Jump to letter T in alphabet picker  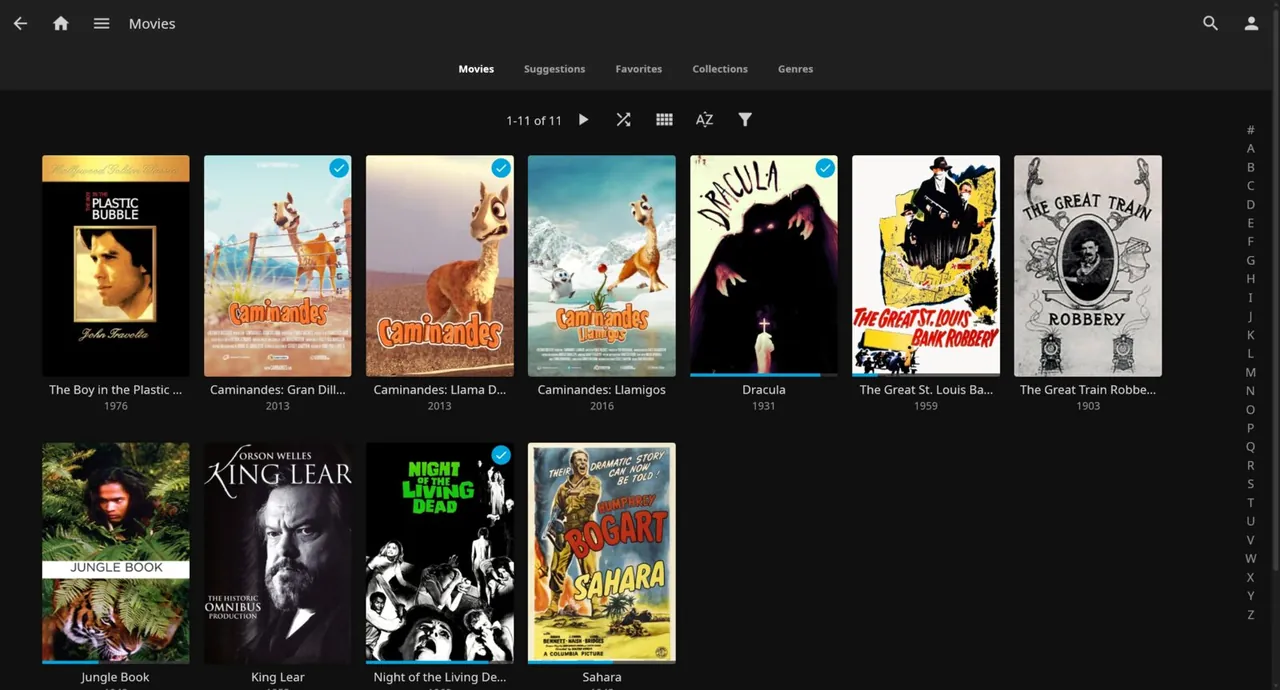1250,503
